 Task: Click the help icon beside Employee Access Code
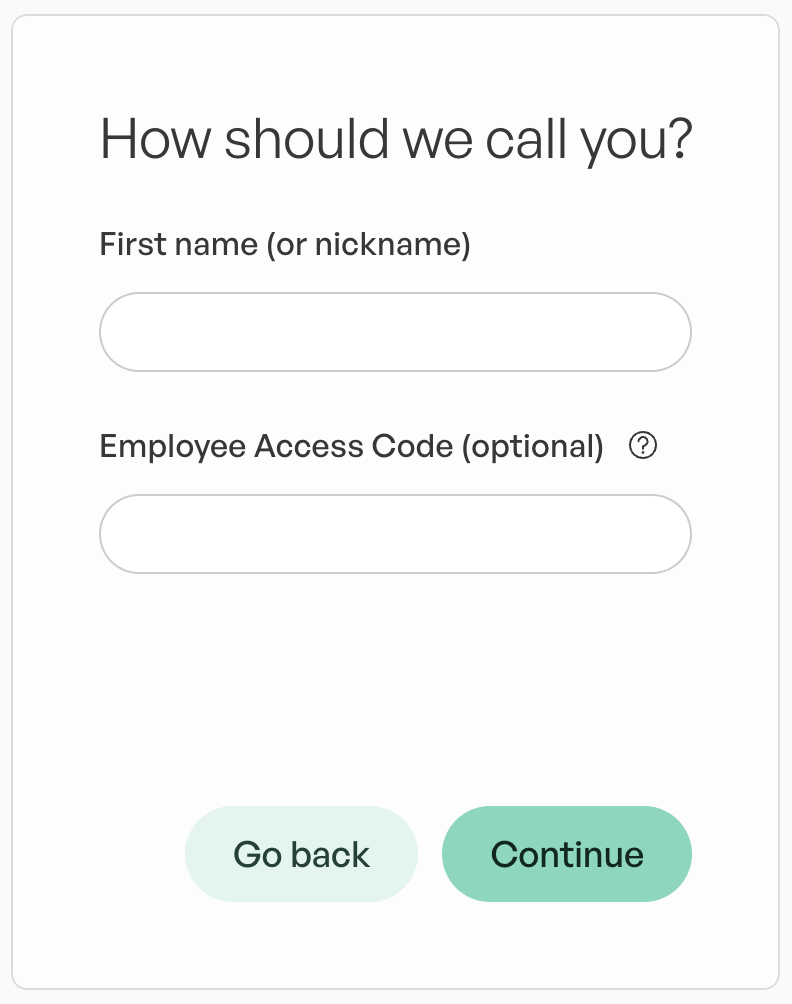(x=642, y=446)
